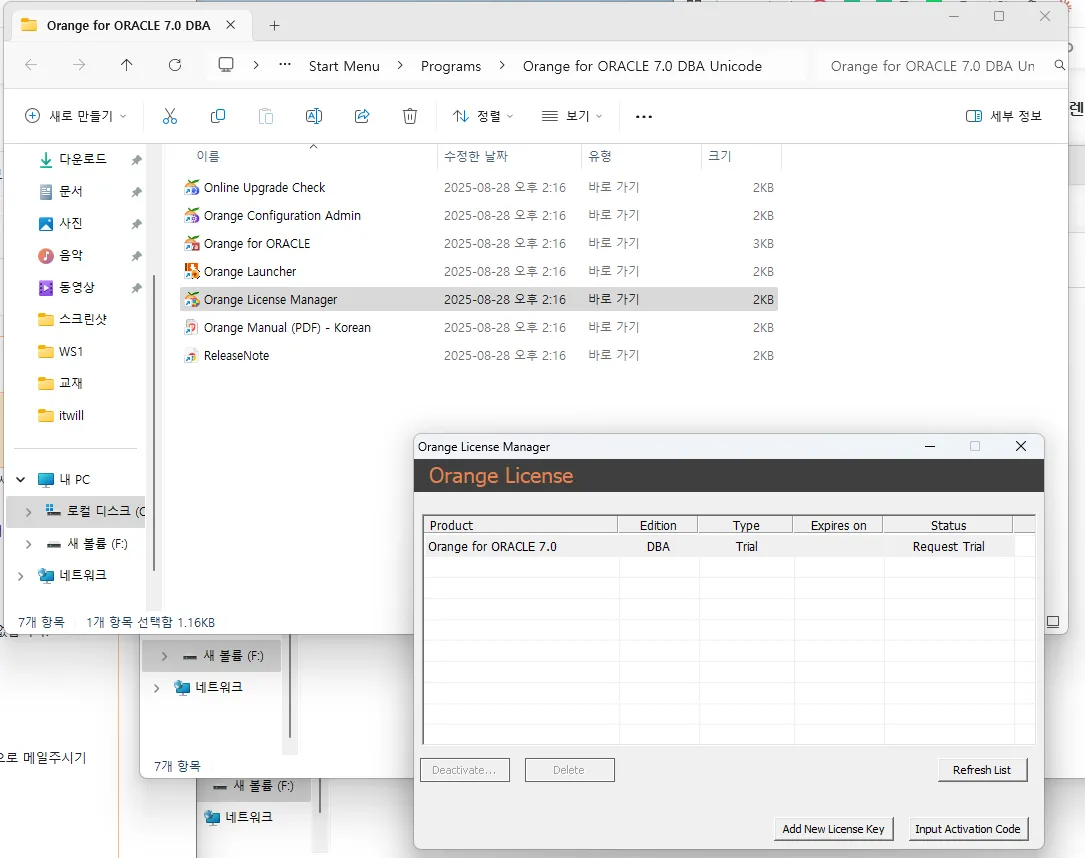Image resolution: width=1085 pixels, height=858 pixels.
Task: Expand 새 볼륨 (F:) in second Explorer window
Action: 164,656
